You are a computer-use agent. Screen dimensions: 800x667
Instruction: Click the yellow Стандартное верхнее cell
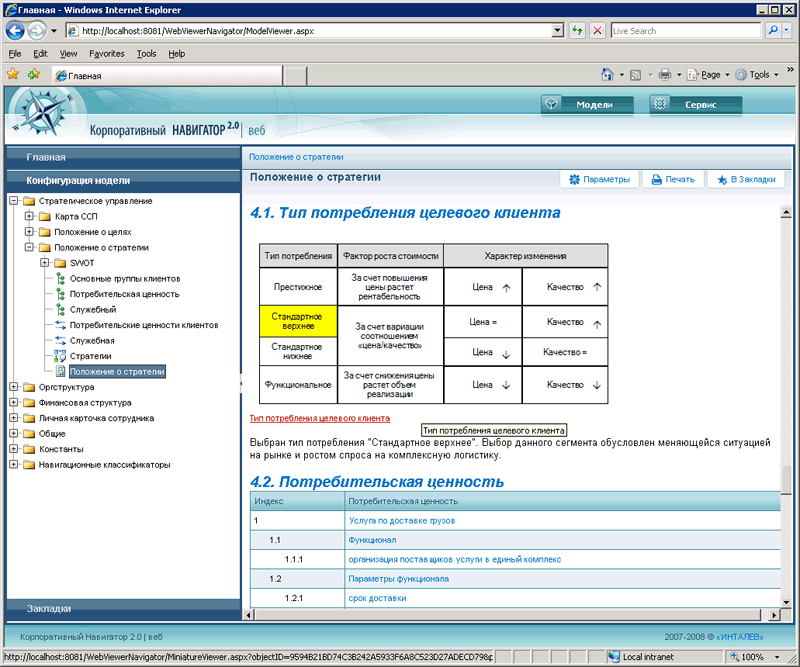pyautogui.click(x=298, y=321)
